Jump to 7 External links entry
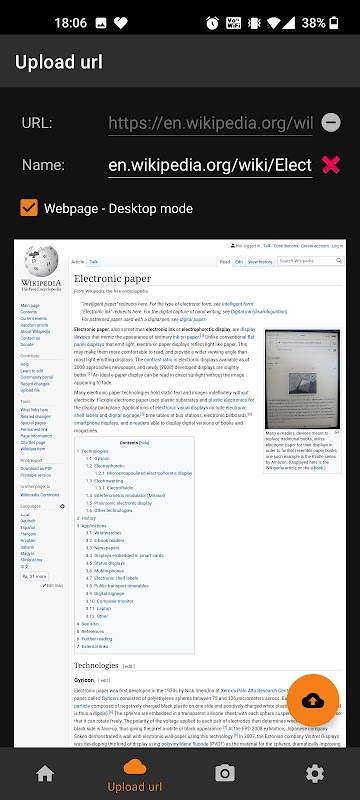Image resolution: width=360 pixels, height=800 pixels. pos(92,646)
